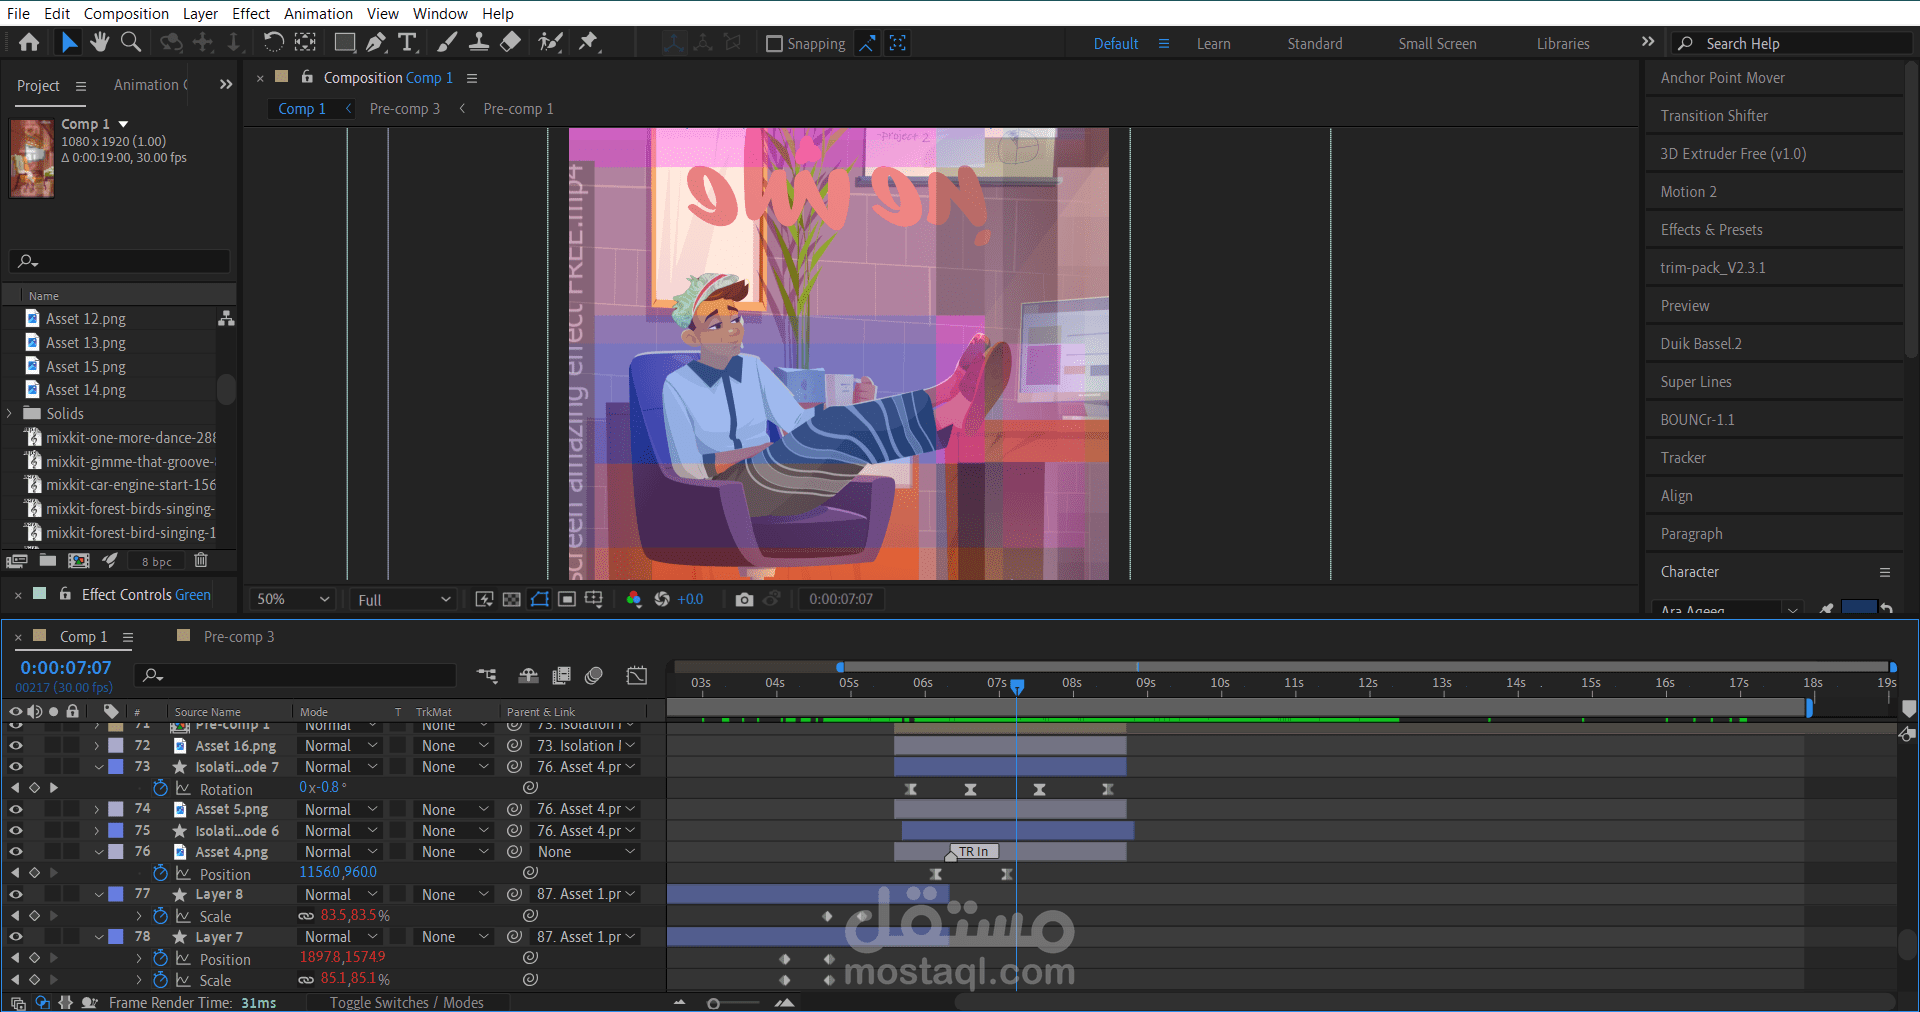The height and width of the screenshot is (1012, 1920).
Task: Expand layer 72 Asset 16.png properties
Action: 96,746
